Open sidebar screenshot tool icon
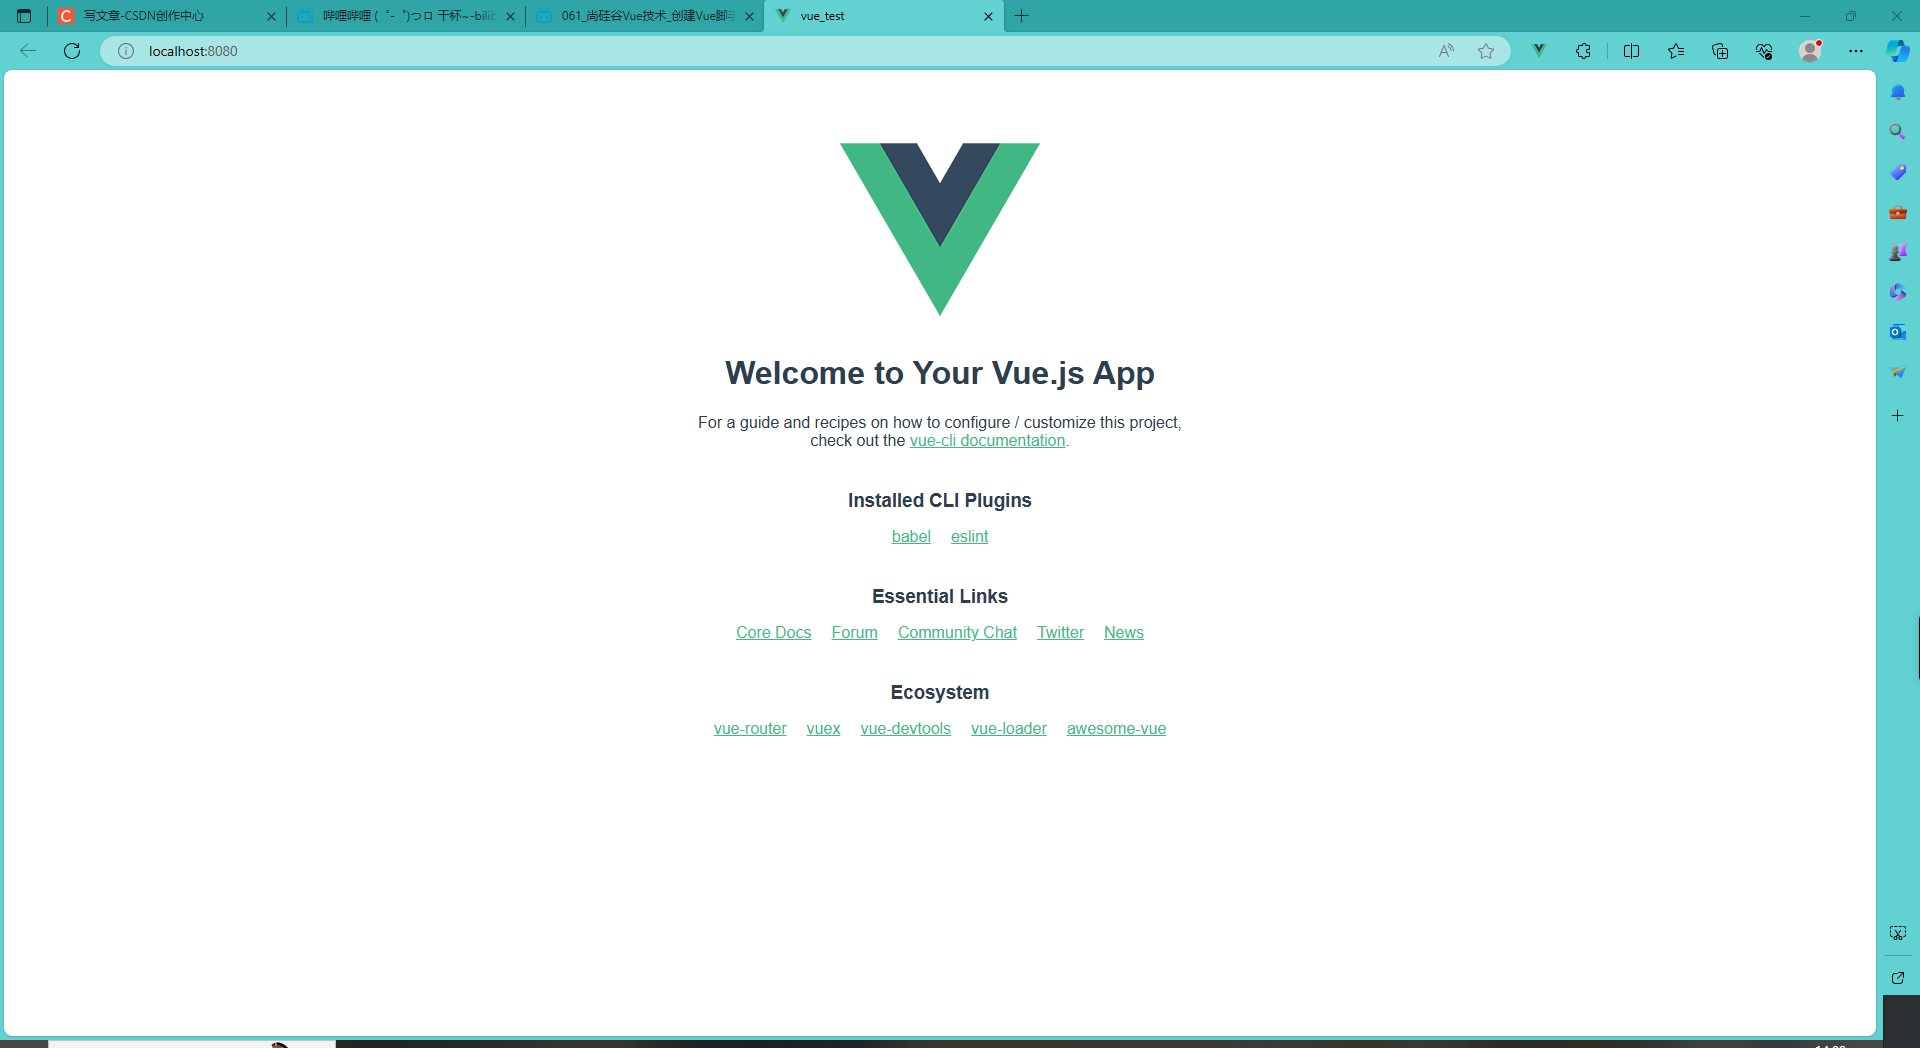 click(1898, 933)
